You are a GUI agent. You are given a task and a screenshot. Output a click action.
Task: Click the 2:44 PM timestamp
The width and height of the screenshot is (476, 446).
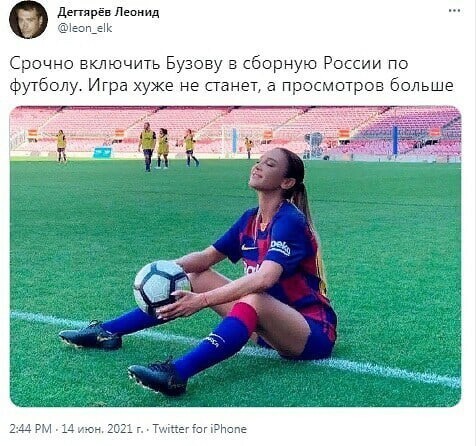(x=31, y=429)
